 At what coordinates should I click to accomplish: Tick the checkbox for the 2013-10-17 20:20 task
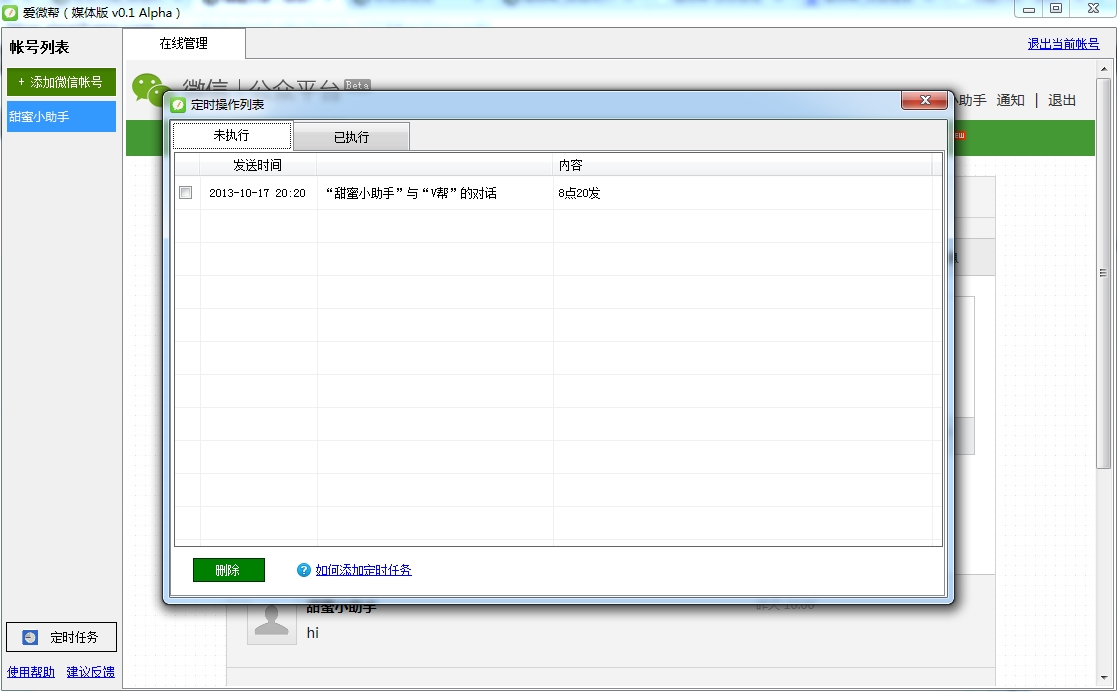click(x=186, y=192)
